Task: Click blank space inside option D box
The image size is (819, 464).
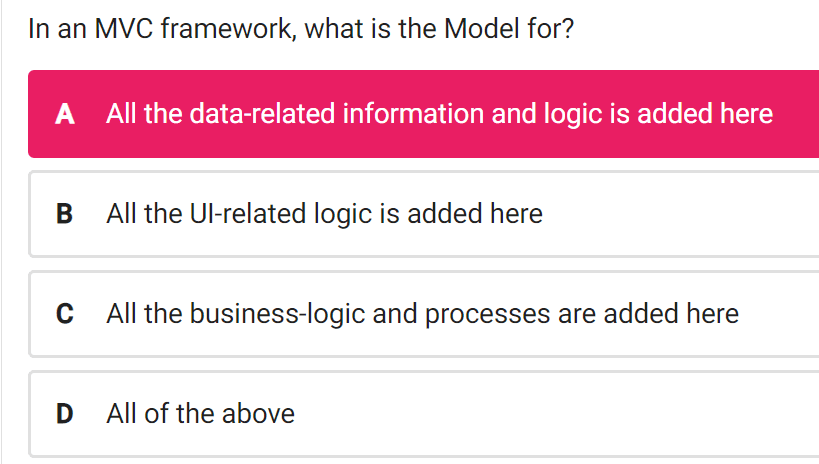Action: point(554,414)
